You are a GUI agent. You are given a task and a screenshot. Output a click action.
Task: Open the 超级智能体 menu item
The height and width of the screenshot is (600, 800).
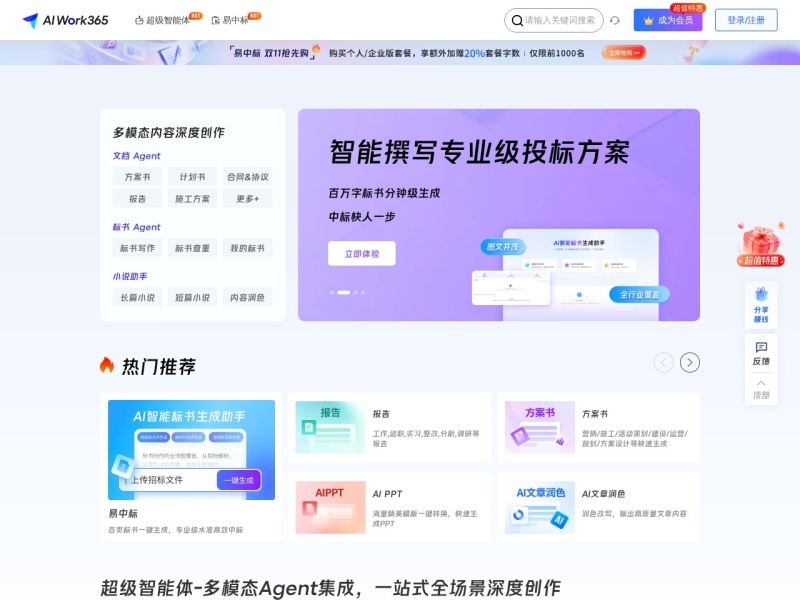point(163,20)
